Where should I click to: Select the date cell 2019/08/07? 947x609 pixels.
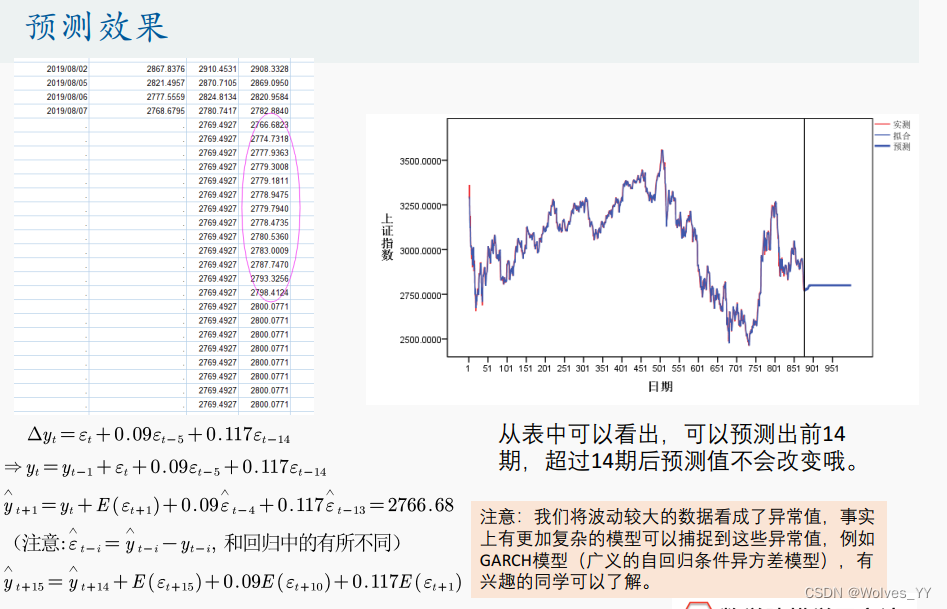click(67, 111)
